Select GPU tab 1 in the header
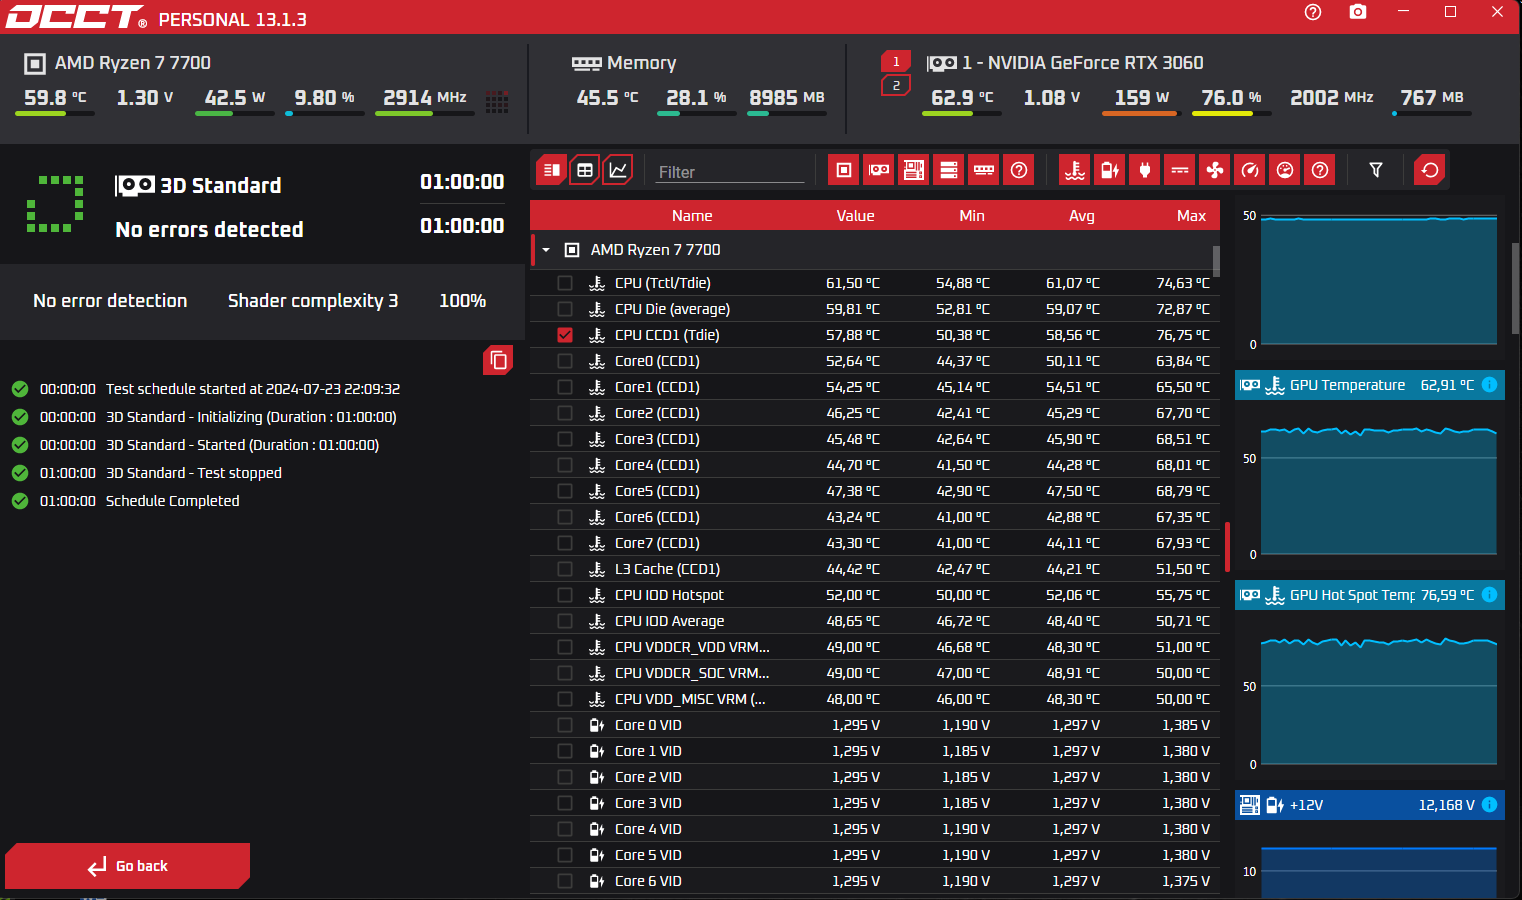The image size is (1522, 900). (896, 62)
